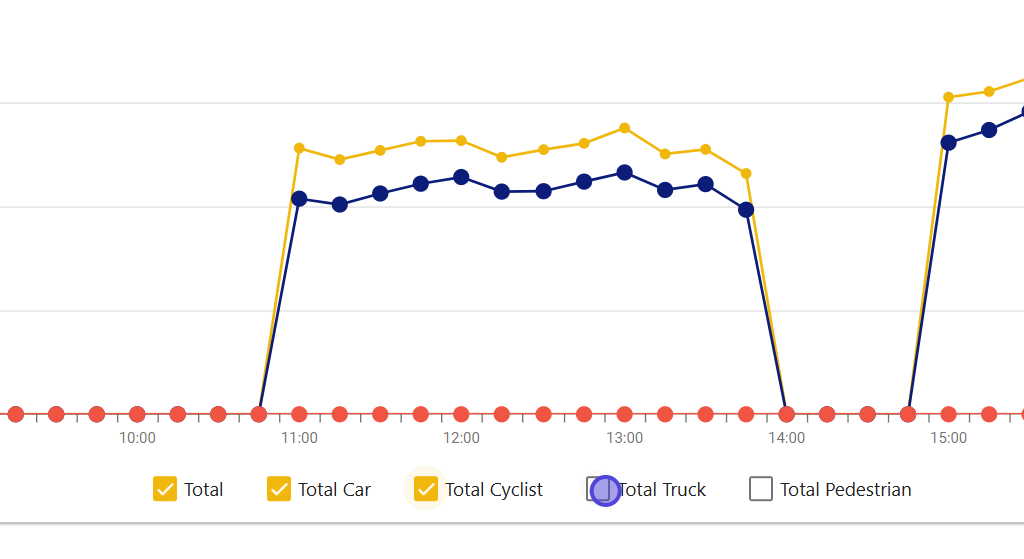
Task: Click the yellow data point at 15:00
Action: 948,97
